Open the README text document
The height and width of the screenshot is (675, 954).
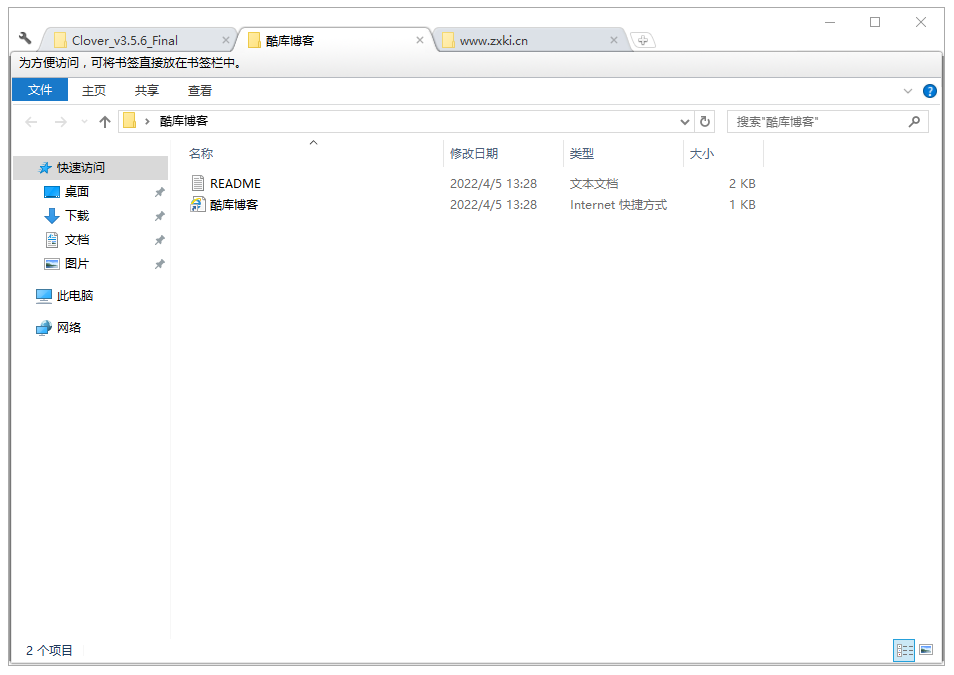[233, 183]
